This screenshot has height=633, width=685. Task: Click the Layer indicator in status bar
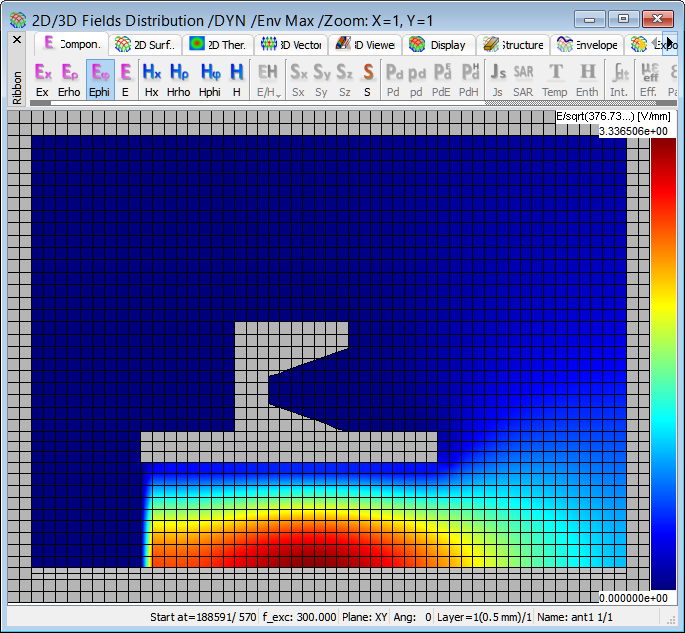pos(482,617)
